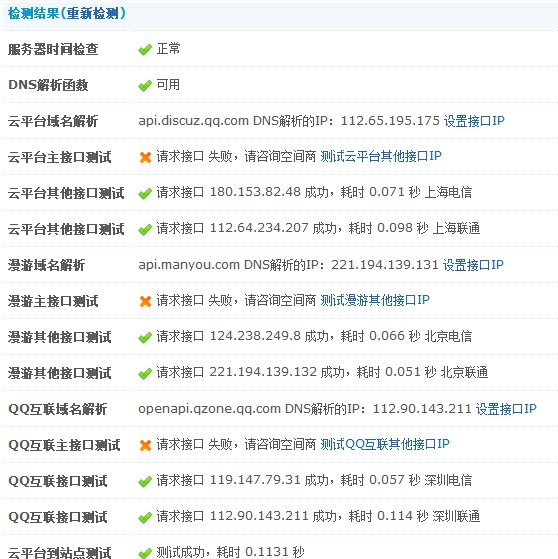The height and width of the screenshot is (559, 558).
Task: Click green check icon beside 测试成功 result
Action: click(x=145, y=553)
